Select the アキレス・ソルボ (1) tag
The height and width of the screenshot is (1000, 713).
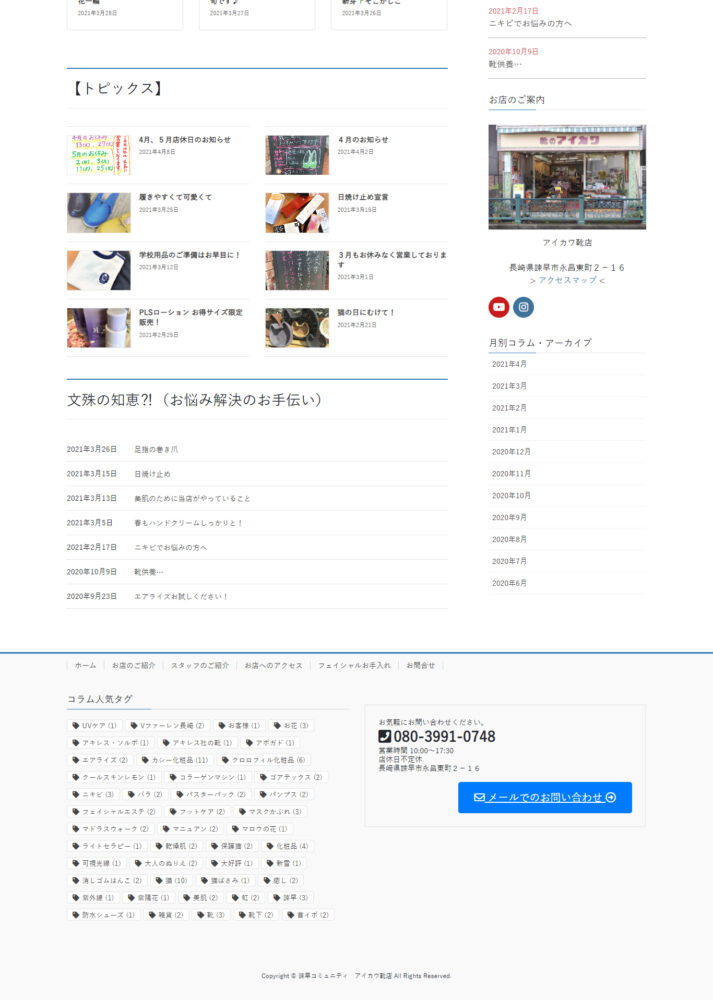[x=110, y=743]
